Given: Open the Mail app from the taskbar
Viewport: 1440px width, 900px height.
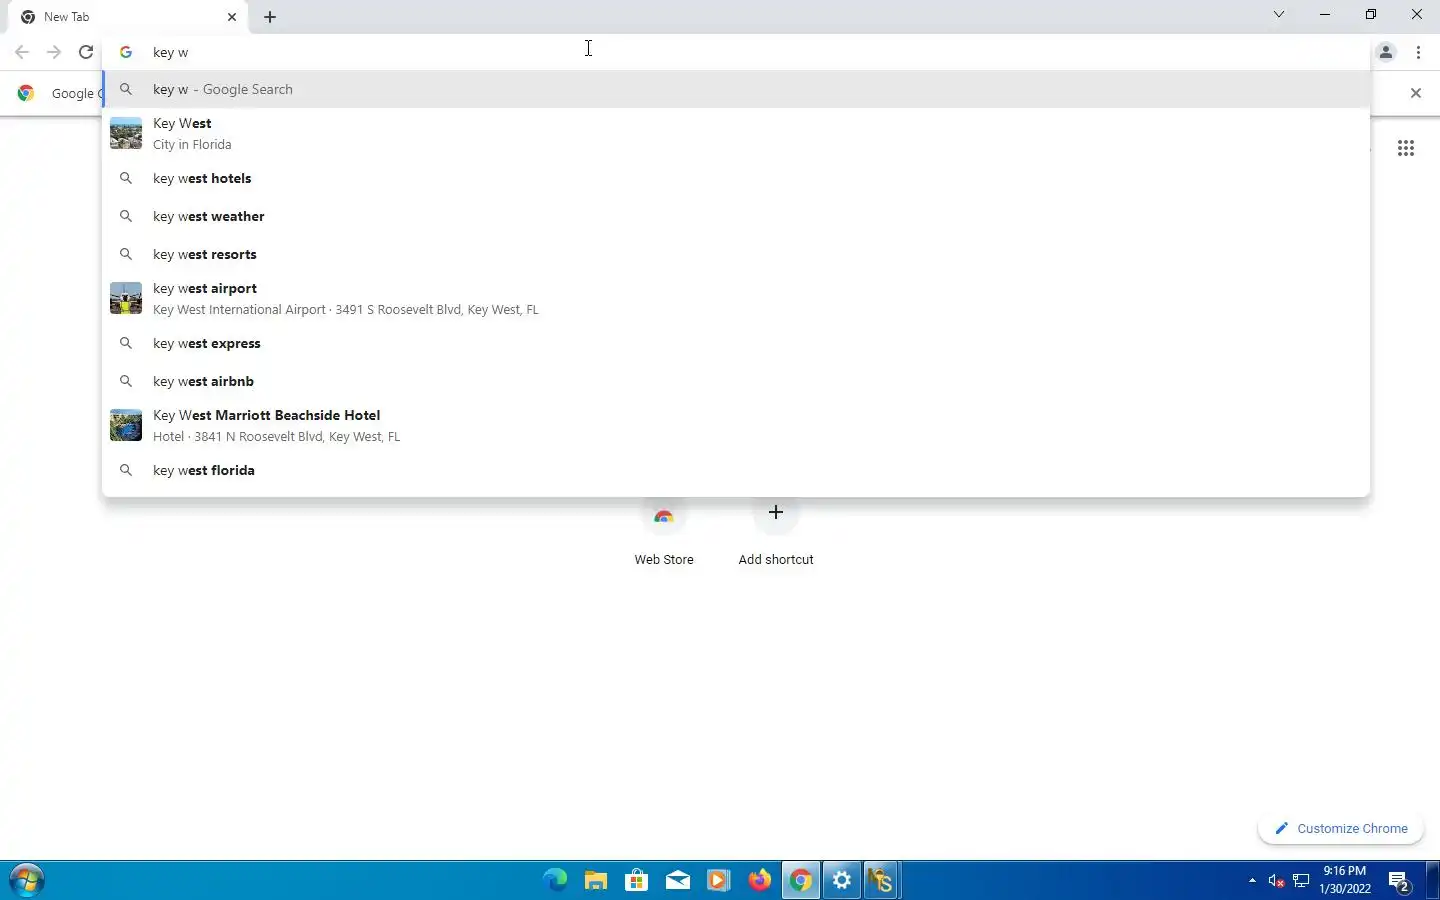Looking at the screenshot, I should [678, 880].
